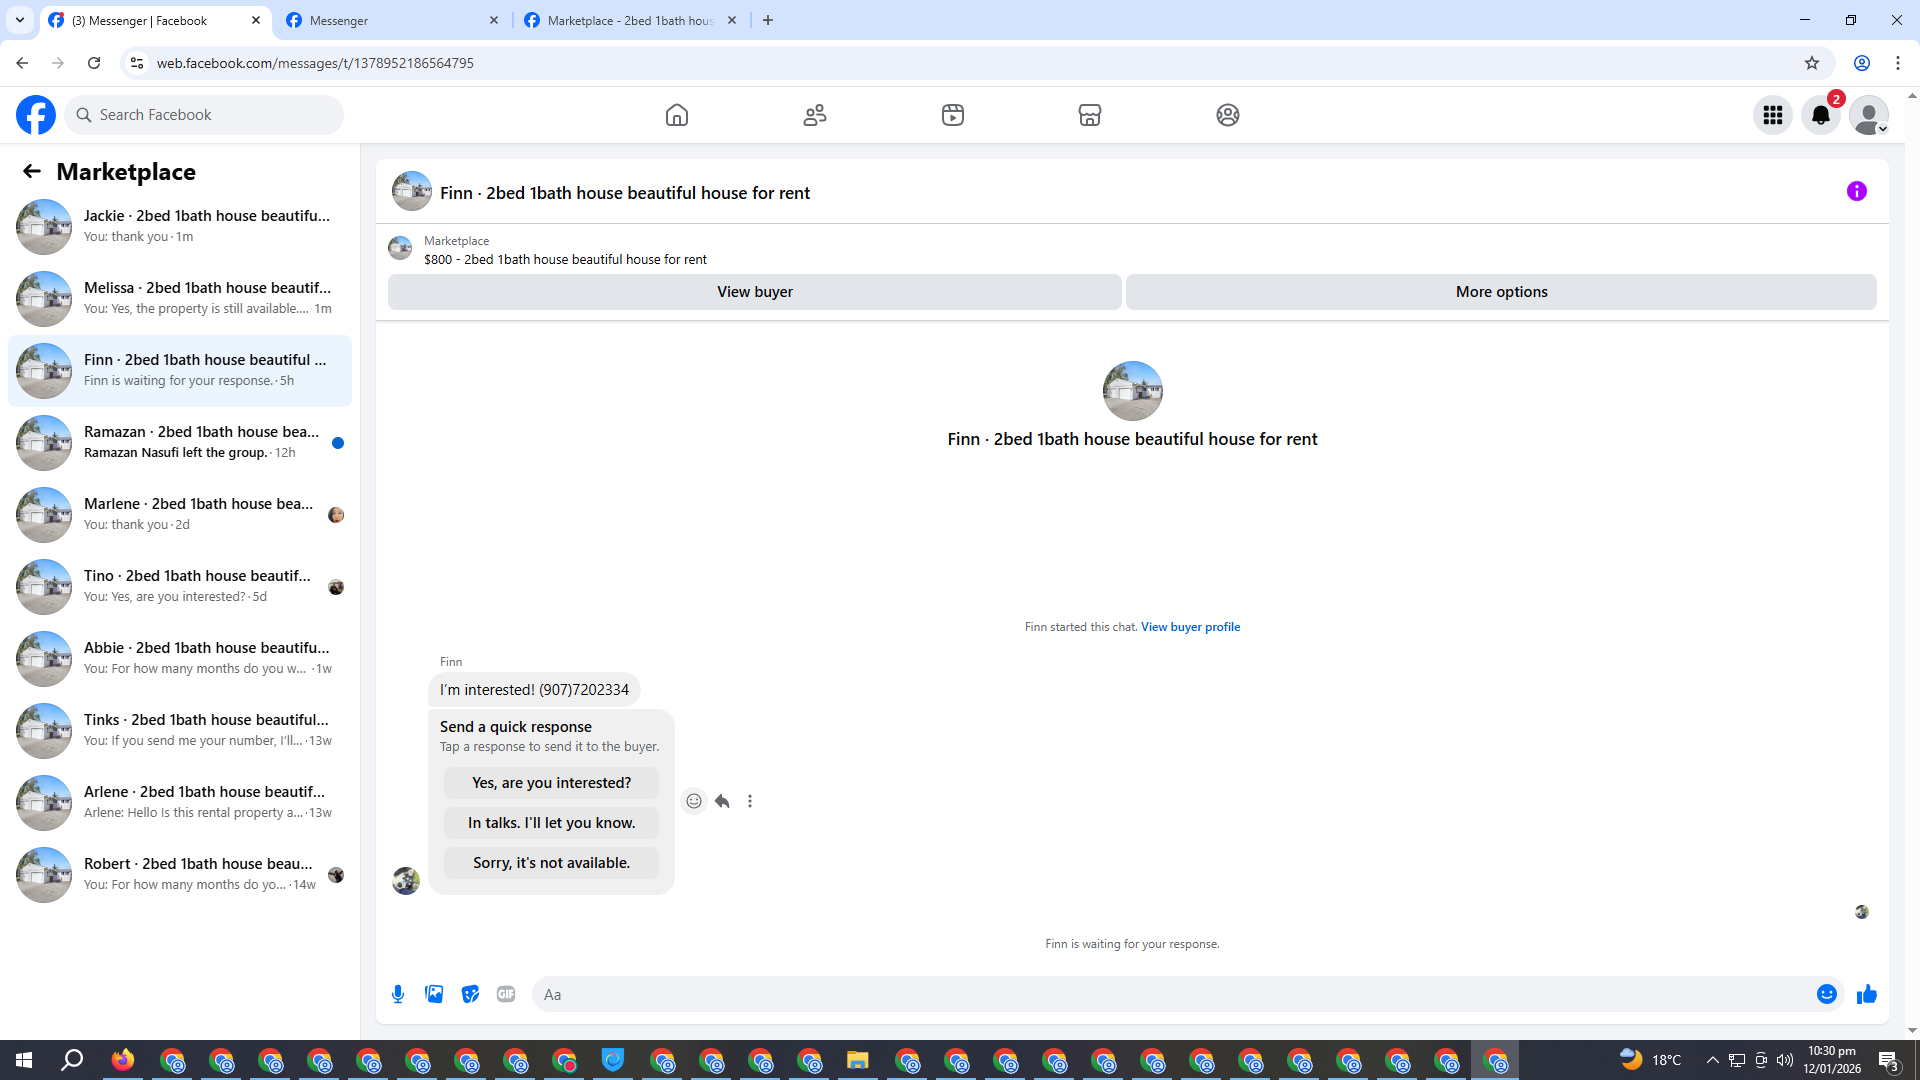Viewport: 1920px width, 1080px height.
Task: Open the notifications bell
Action: click(1820, 115)
